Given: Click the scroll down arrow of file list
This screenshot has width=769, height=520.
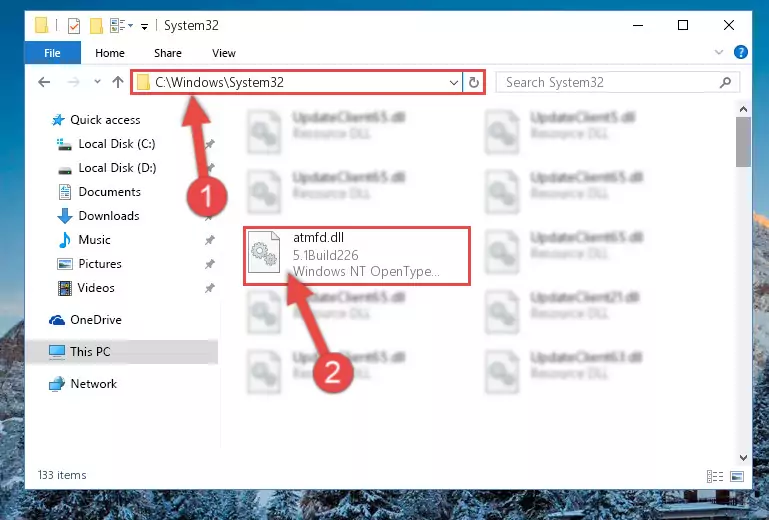Looking at the screenshot, I should [743, 458].
